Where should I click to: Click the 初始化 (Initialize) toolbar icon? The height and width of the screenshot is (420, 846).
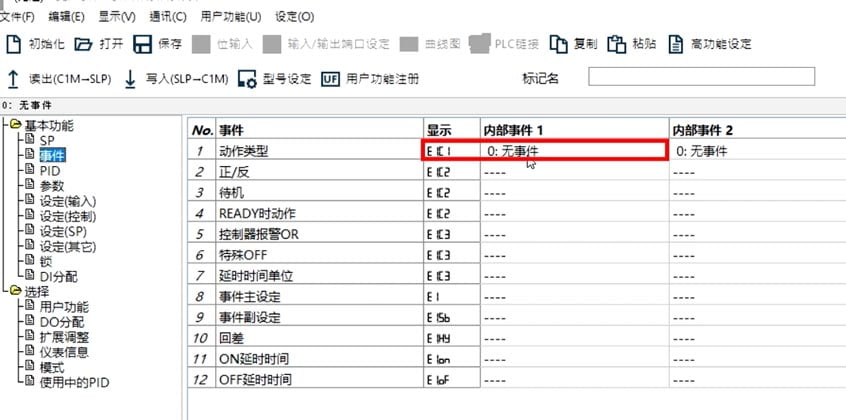(14, 44)
